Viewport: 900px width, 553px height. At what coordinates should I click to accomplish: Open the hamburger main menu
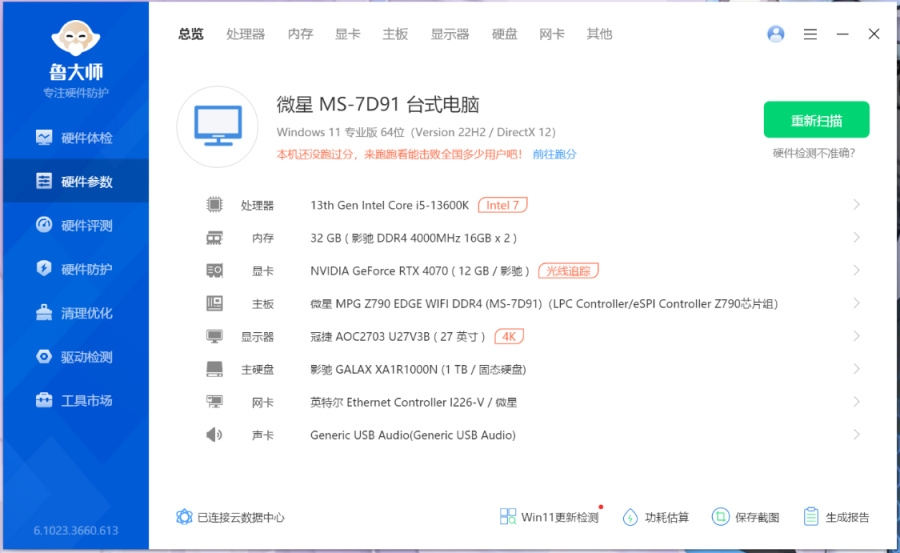[x=810, y=34]
